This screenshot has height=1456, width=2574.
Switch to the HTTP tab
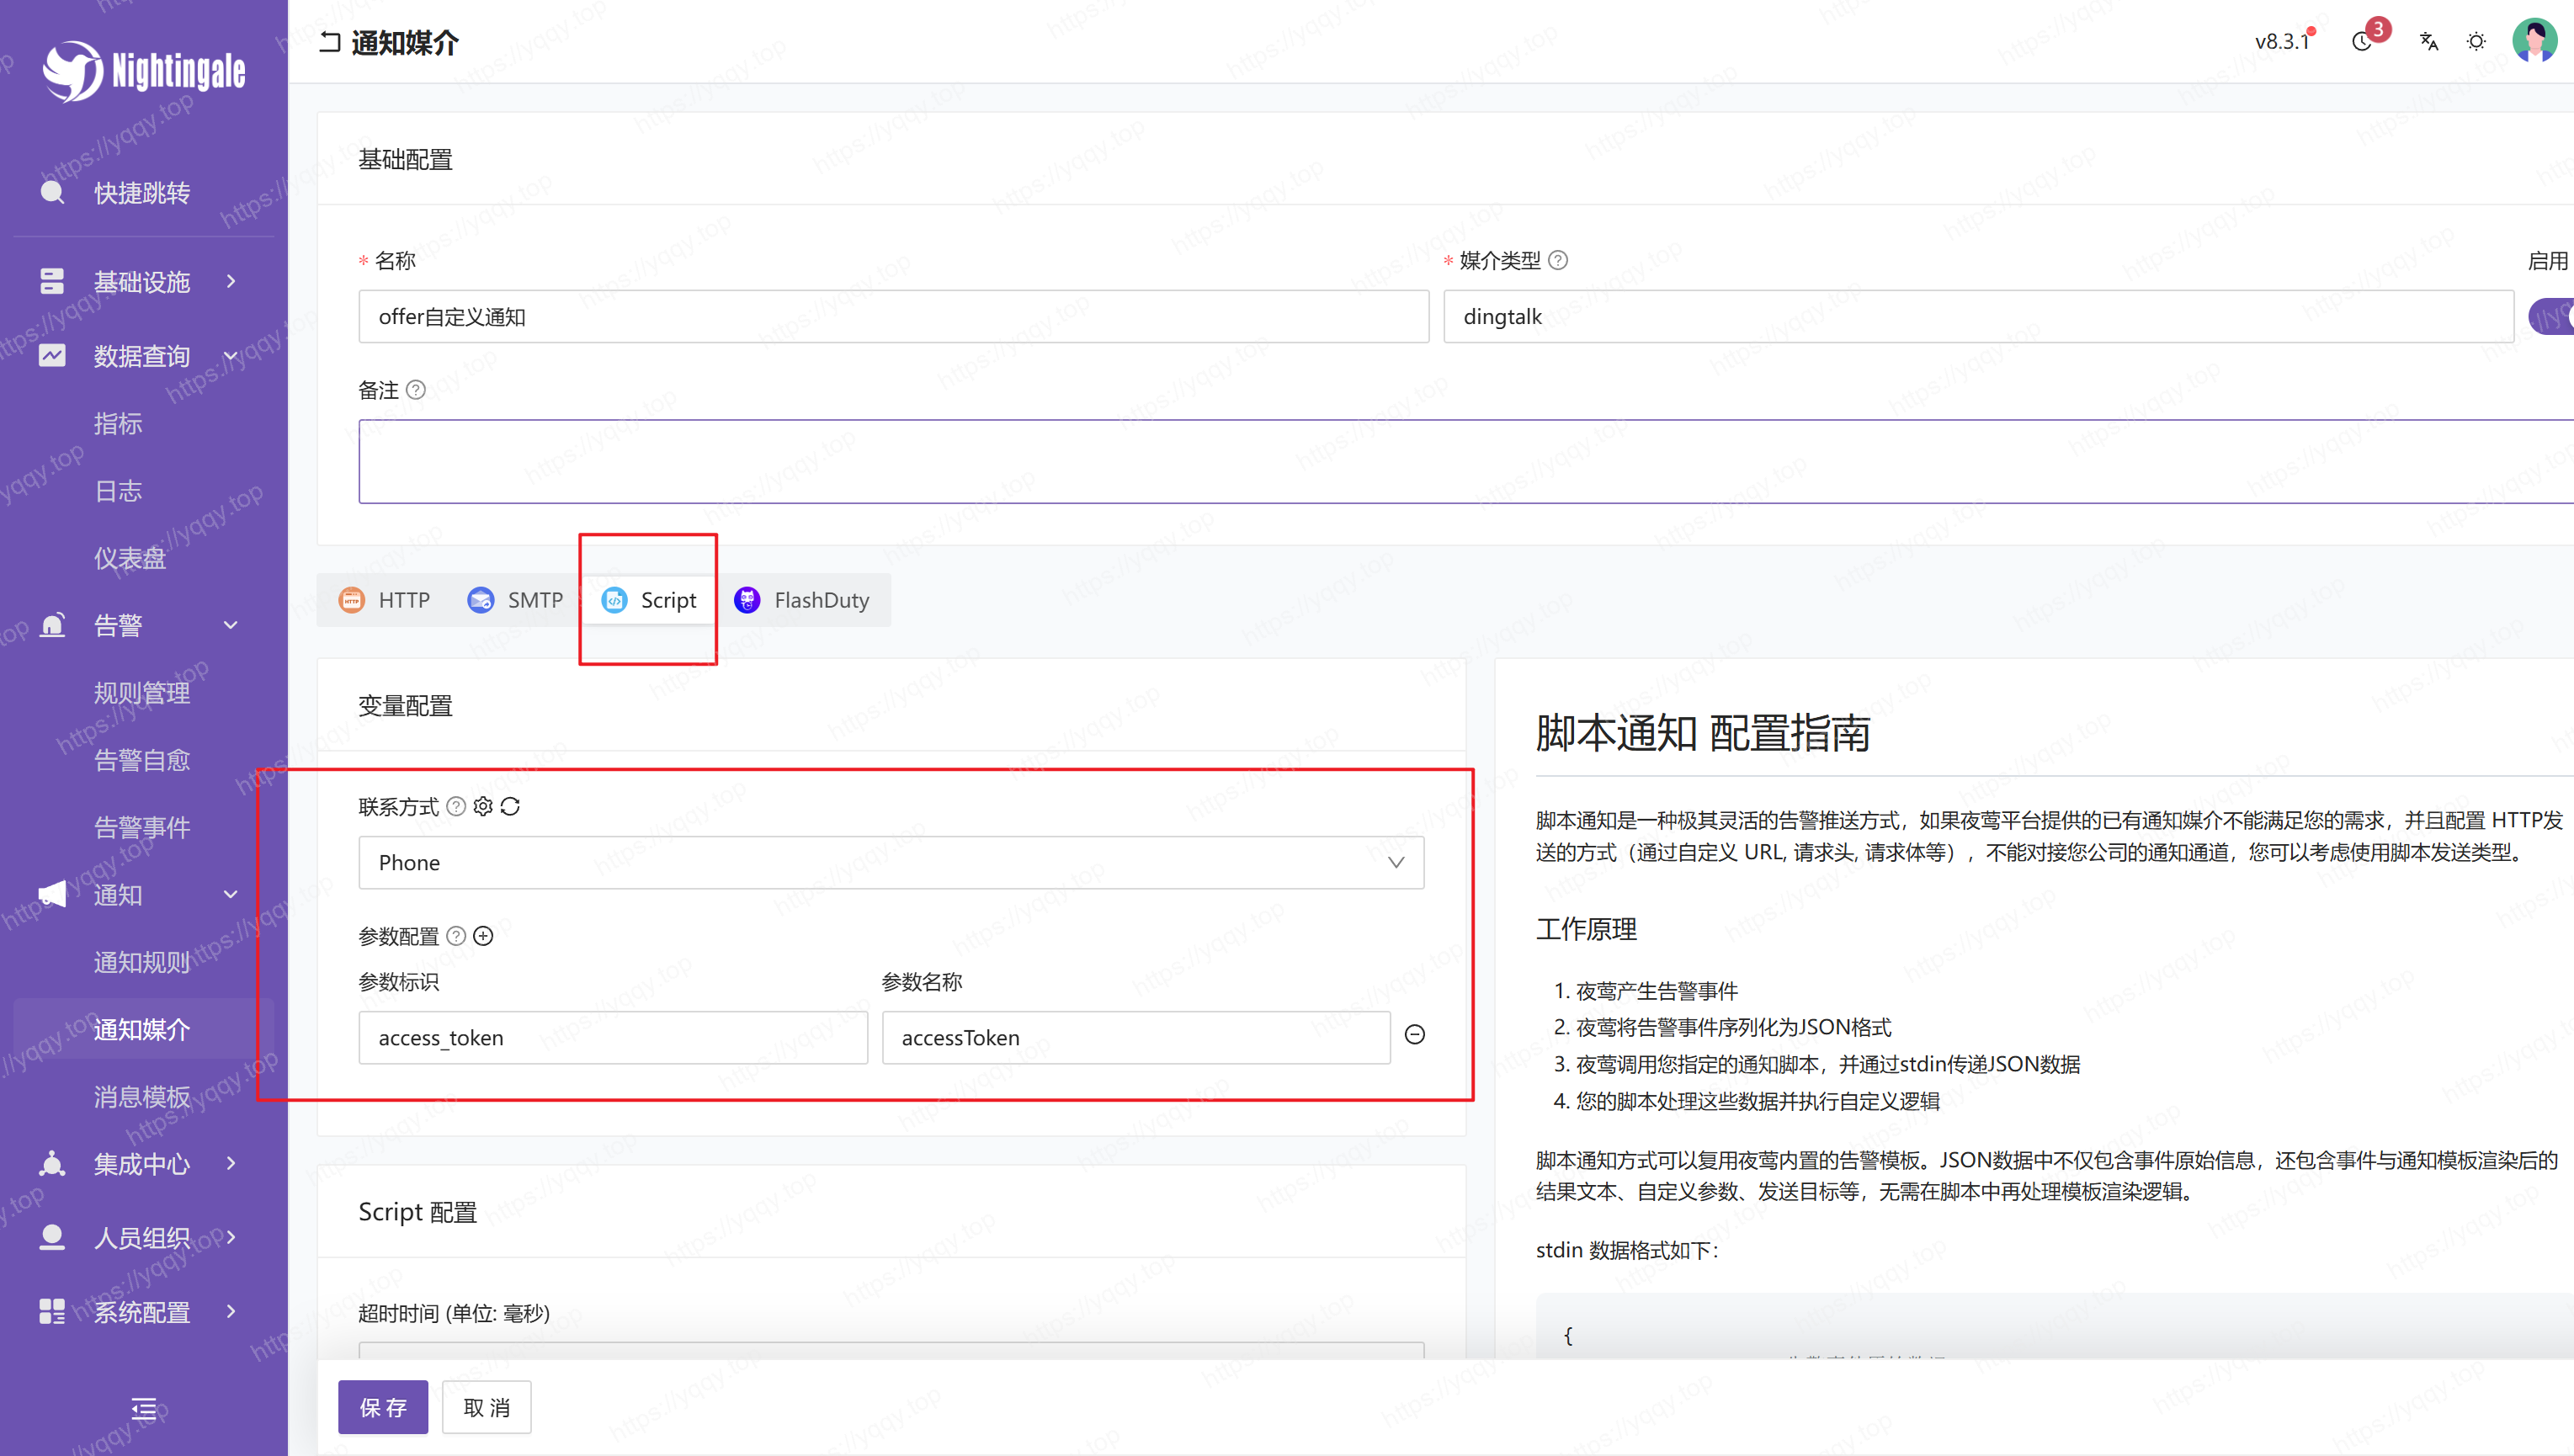(x=385, y=600)
